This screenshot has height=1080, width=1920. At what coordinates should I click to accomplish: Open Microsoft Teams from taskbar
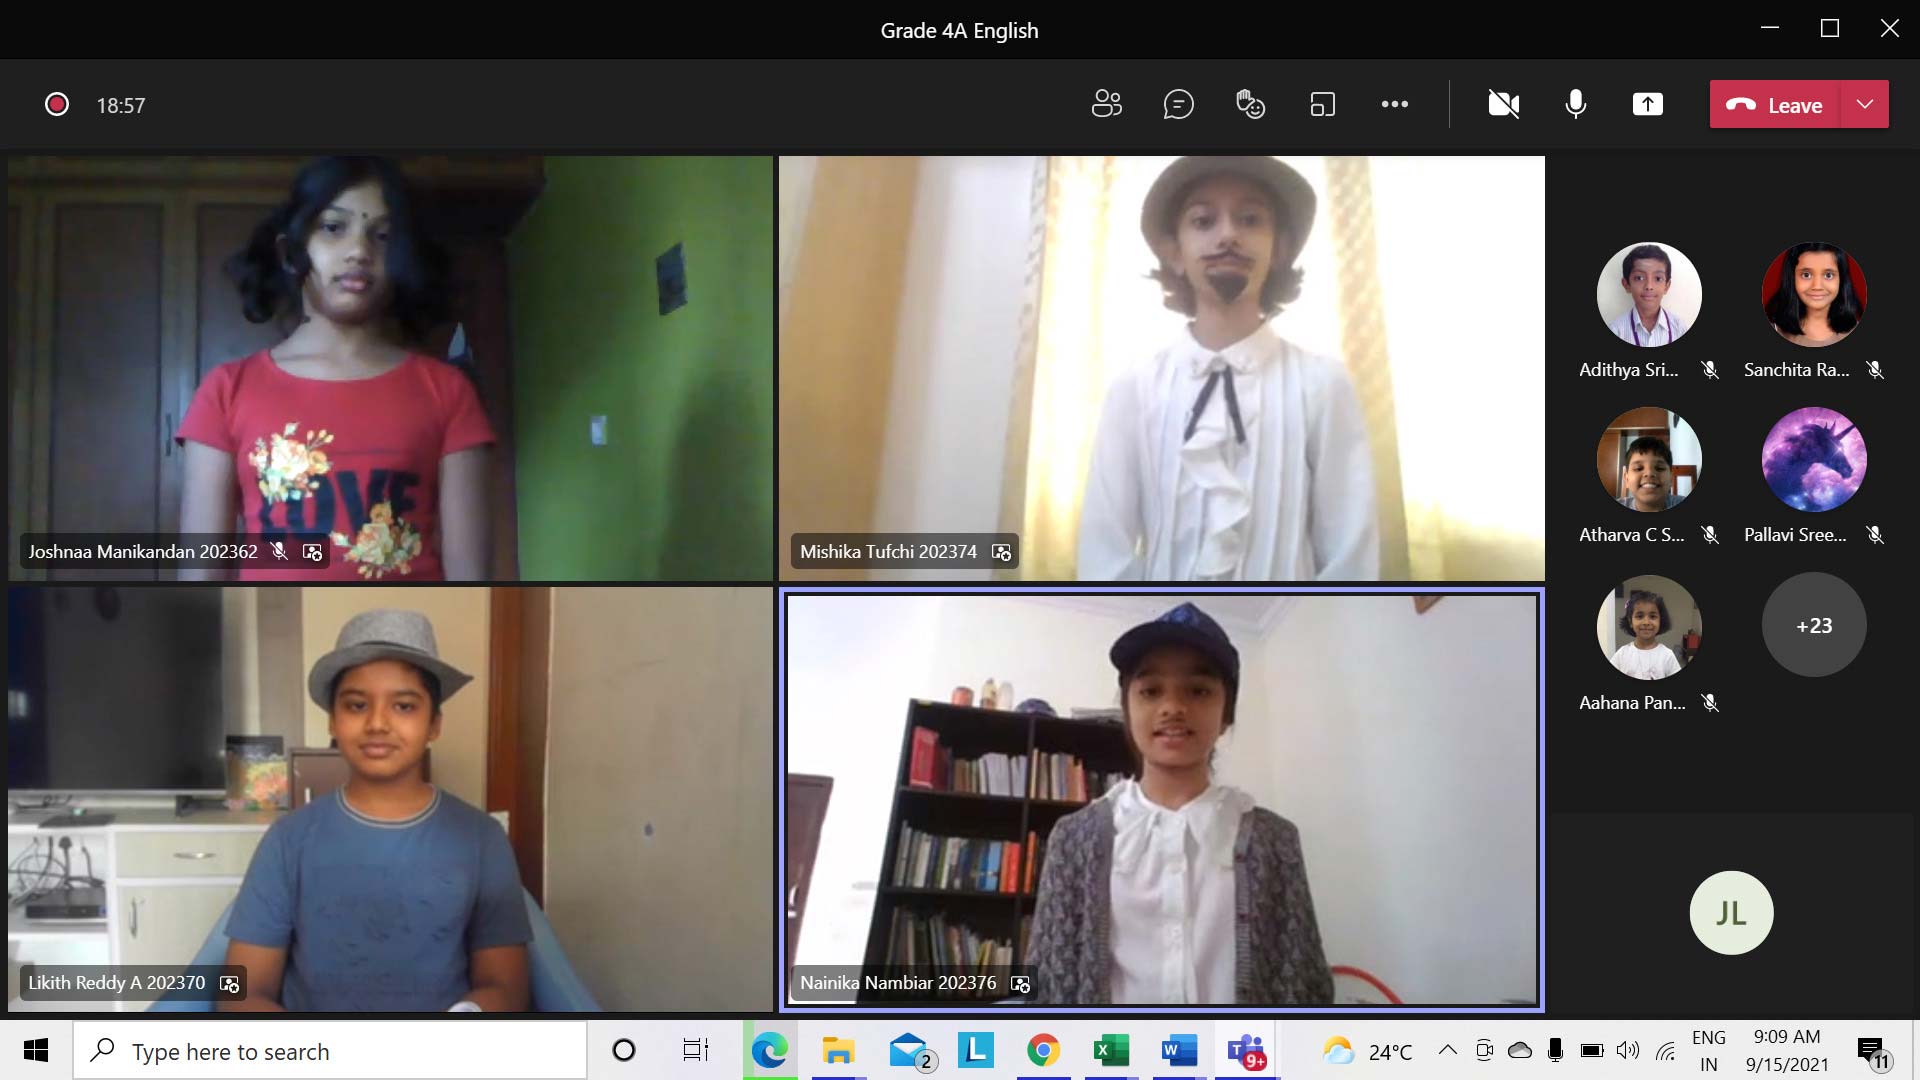[x=1246, y=1051]
